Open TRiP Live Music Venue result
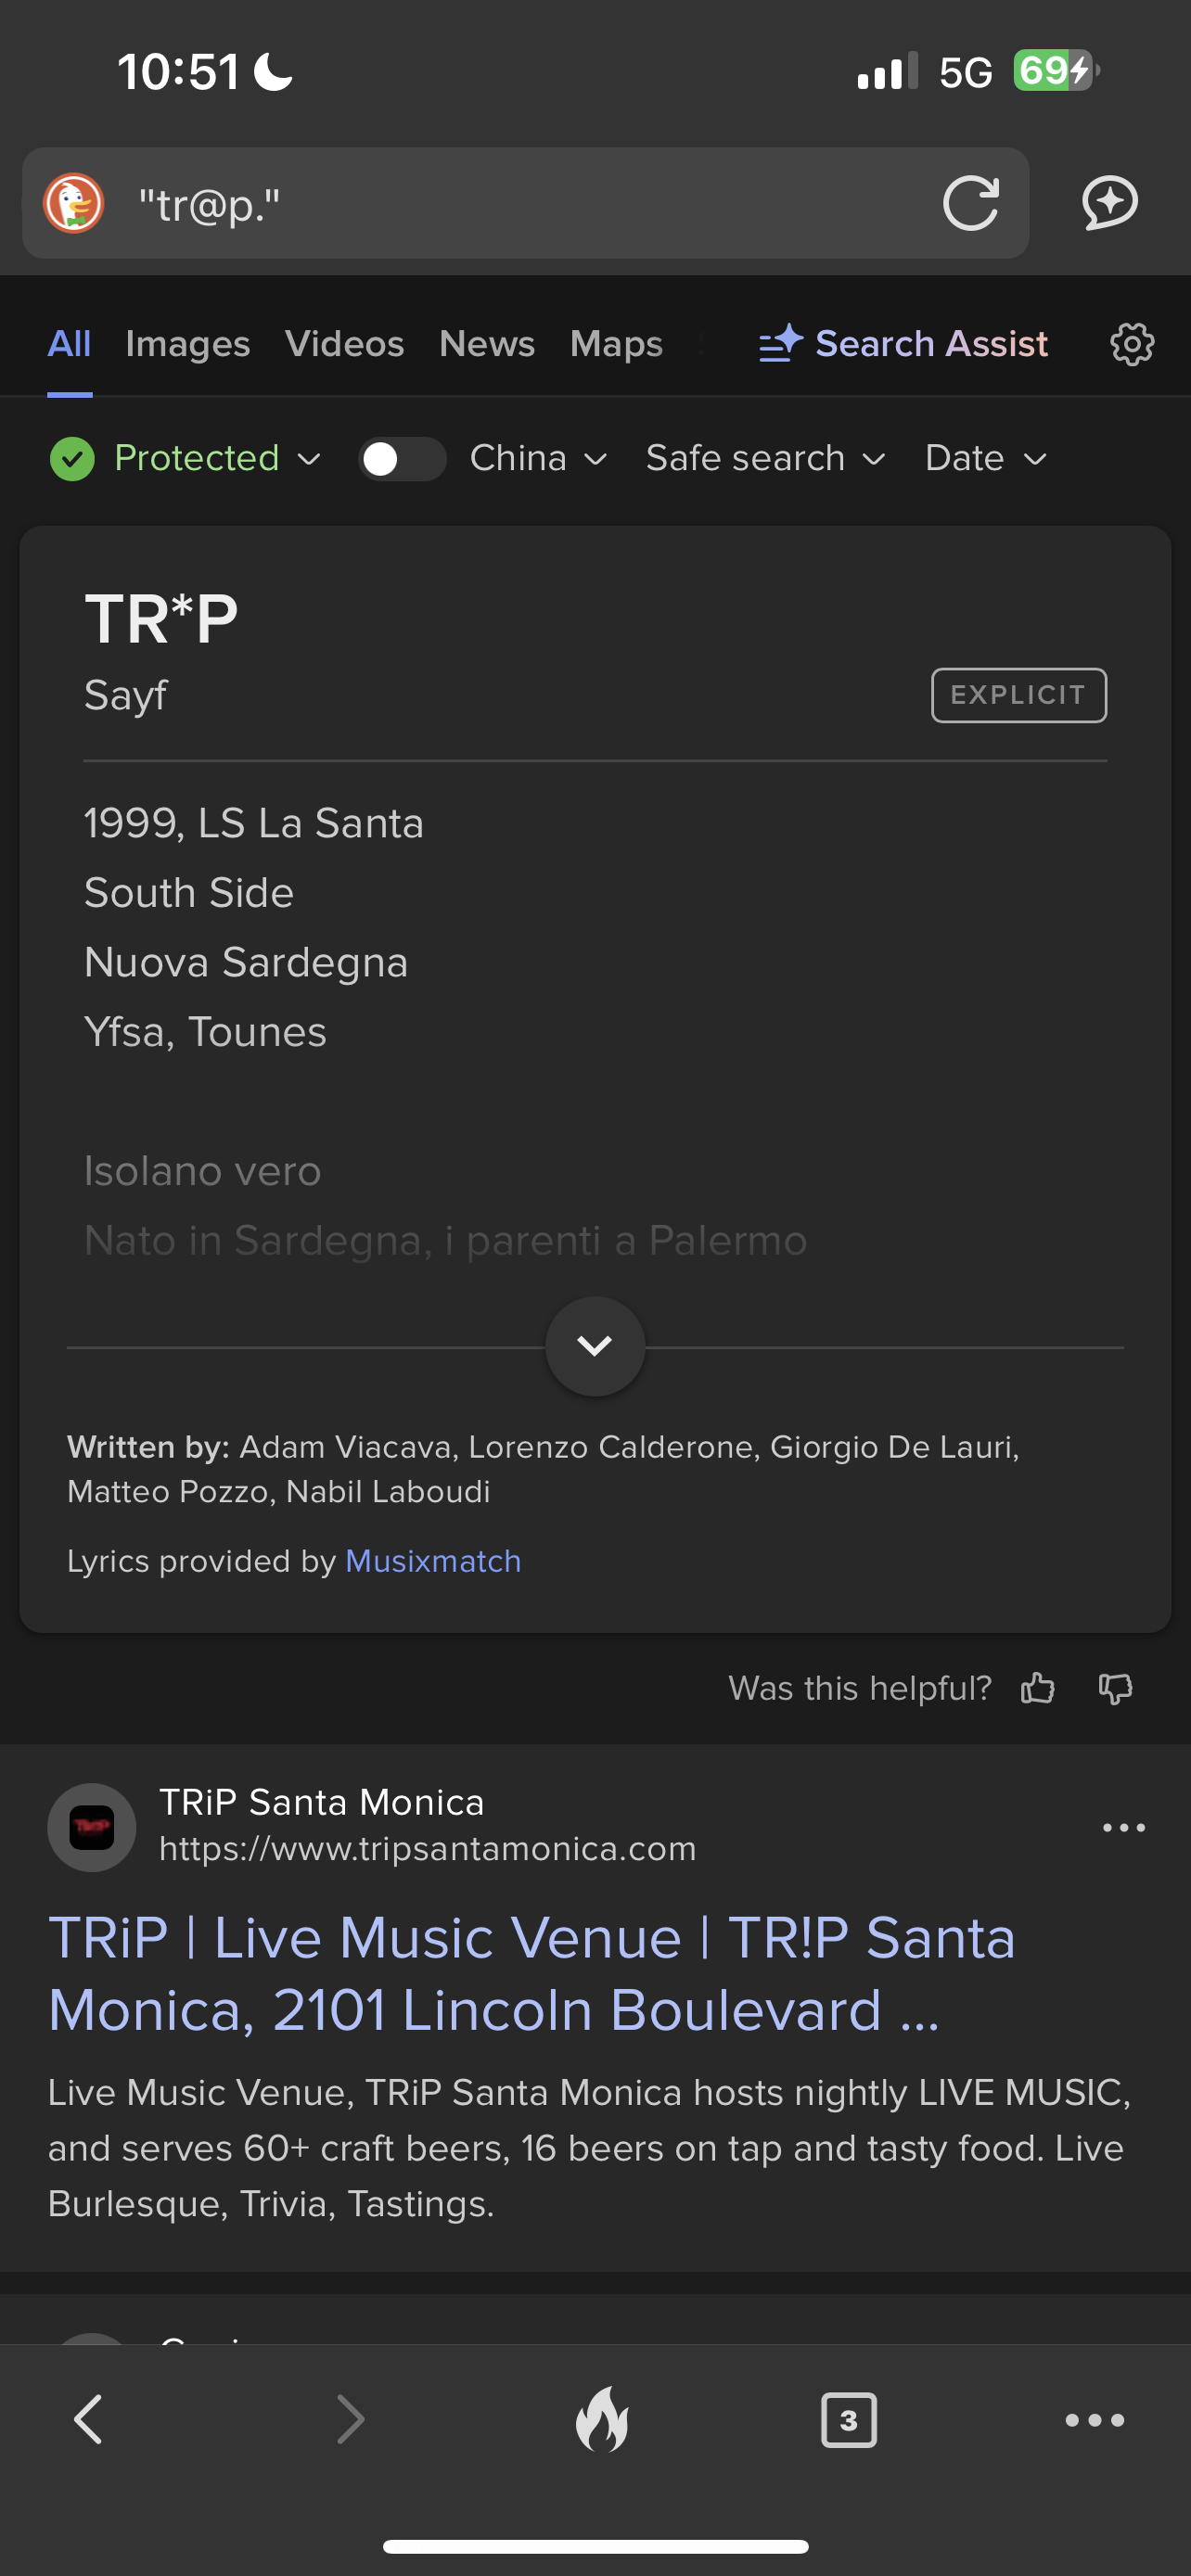This screenshot has width=1191, height=2576. 531,1973
